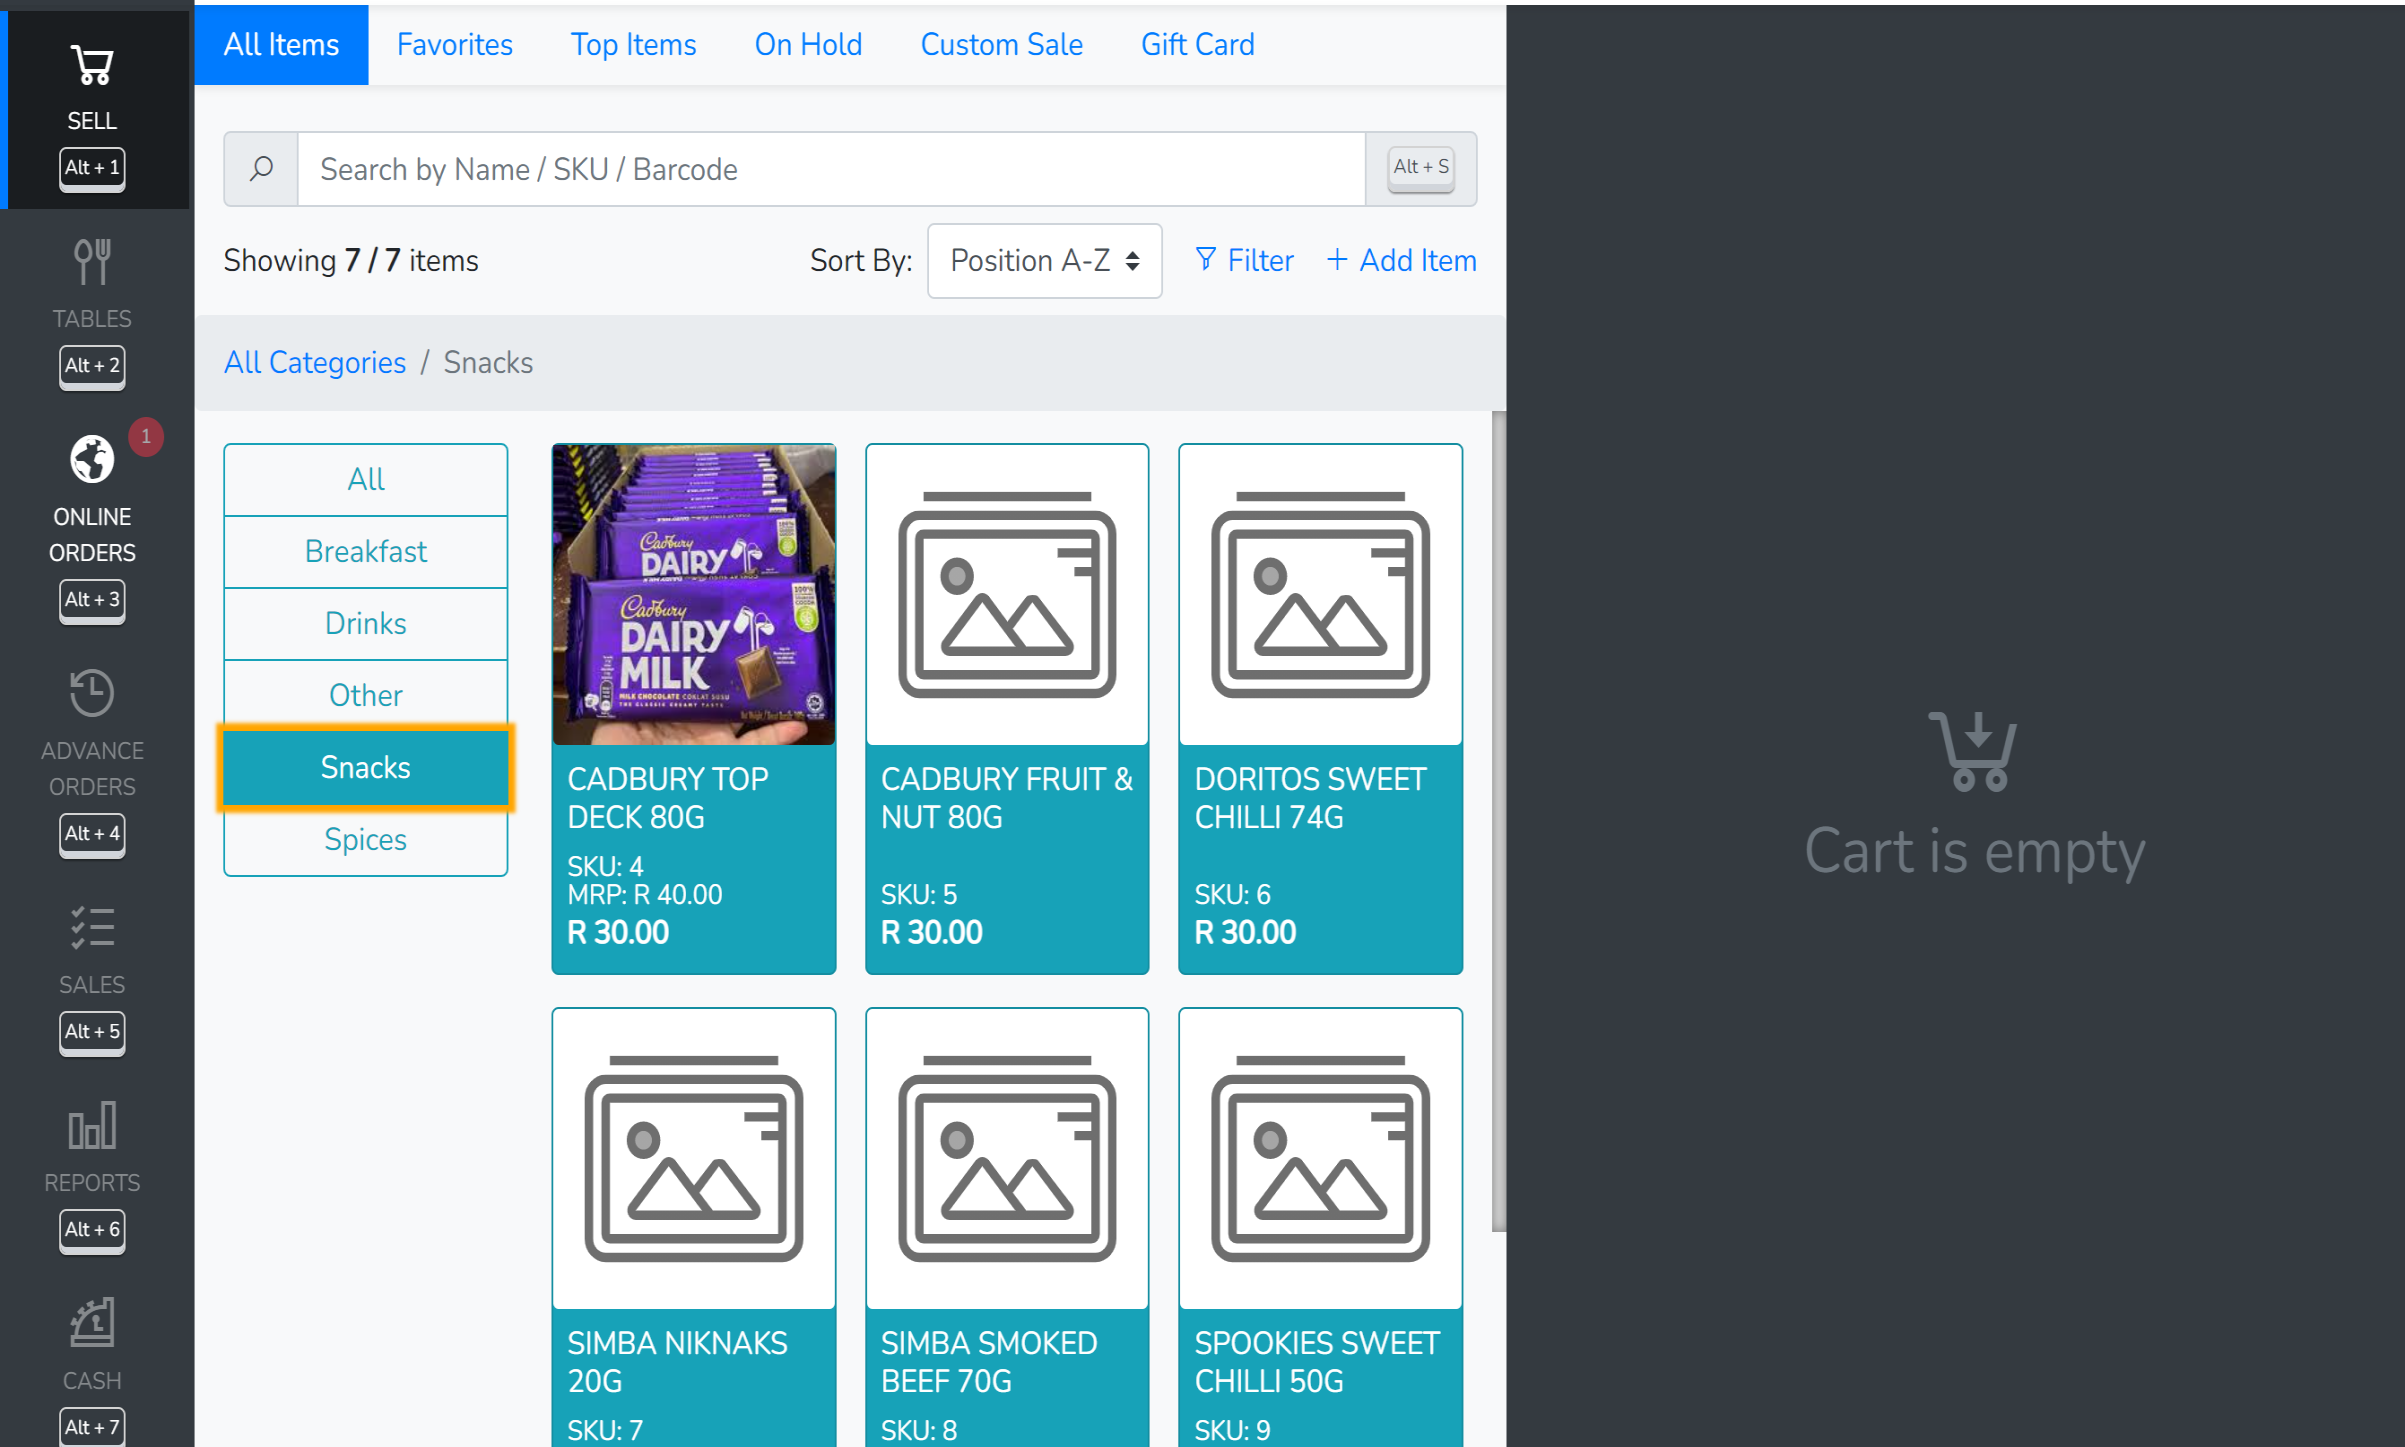
Task: Select the Breakfast category
Action: 366,552
